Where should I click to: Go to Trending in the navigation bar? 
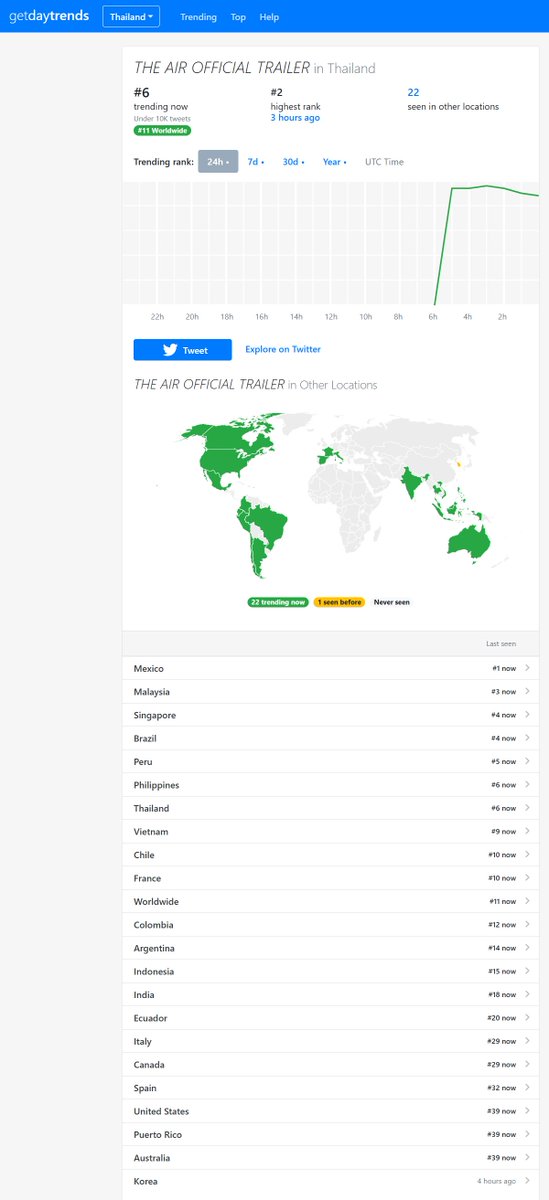pyautogui.click(x=198, y=17)
